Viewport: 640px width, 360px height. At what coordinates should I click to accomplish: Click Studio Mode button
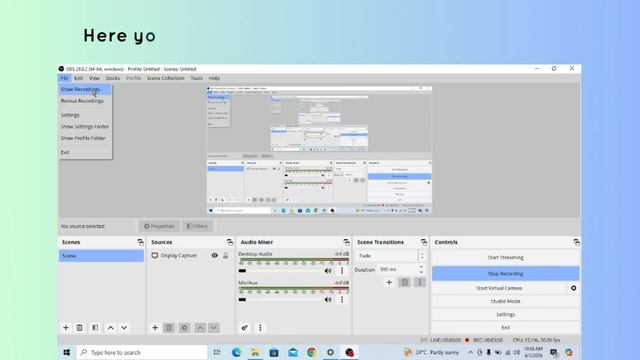click(505, 301)
